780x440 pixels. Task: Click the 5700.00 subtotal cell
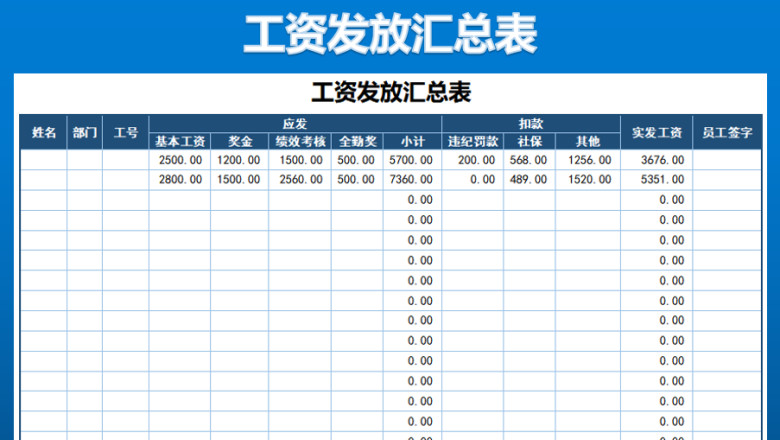coord(412,160)
